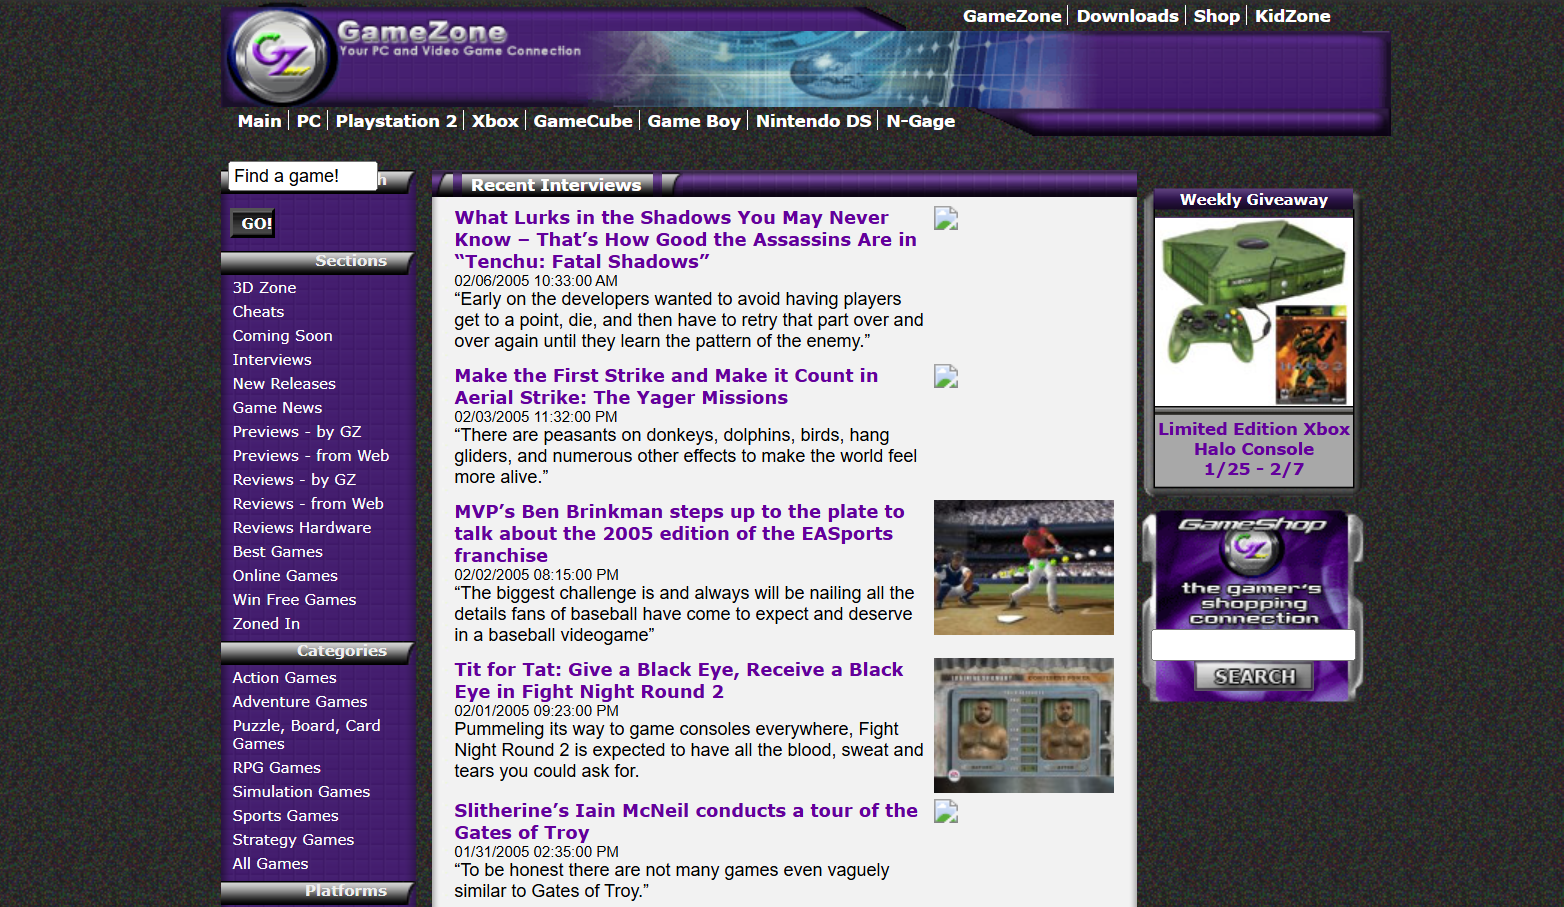Open MVP's Ben Brinkman interview headline
The image size is (1564, 907).
pos(679,534)
